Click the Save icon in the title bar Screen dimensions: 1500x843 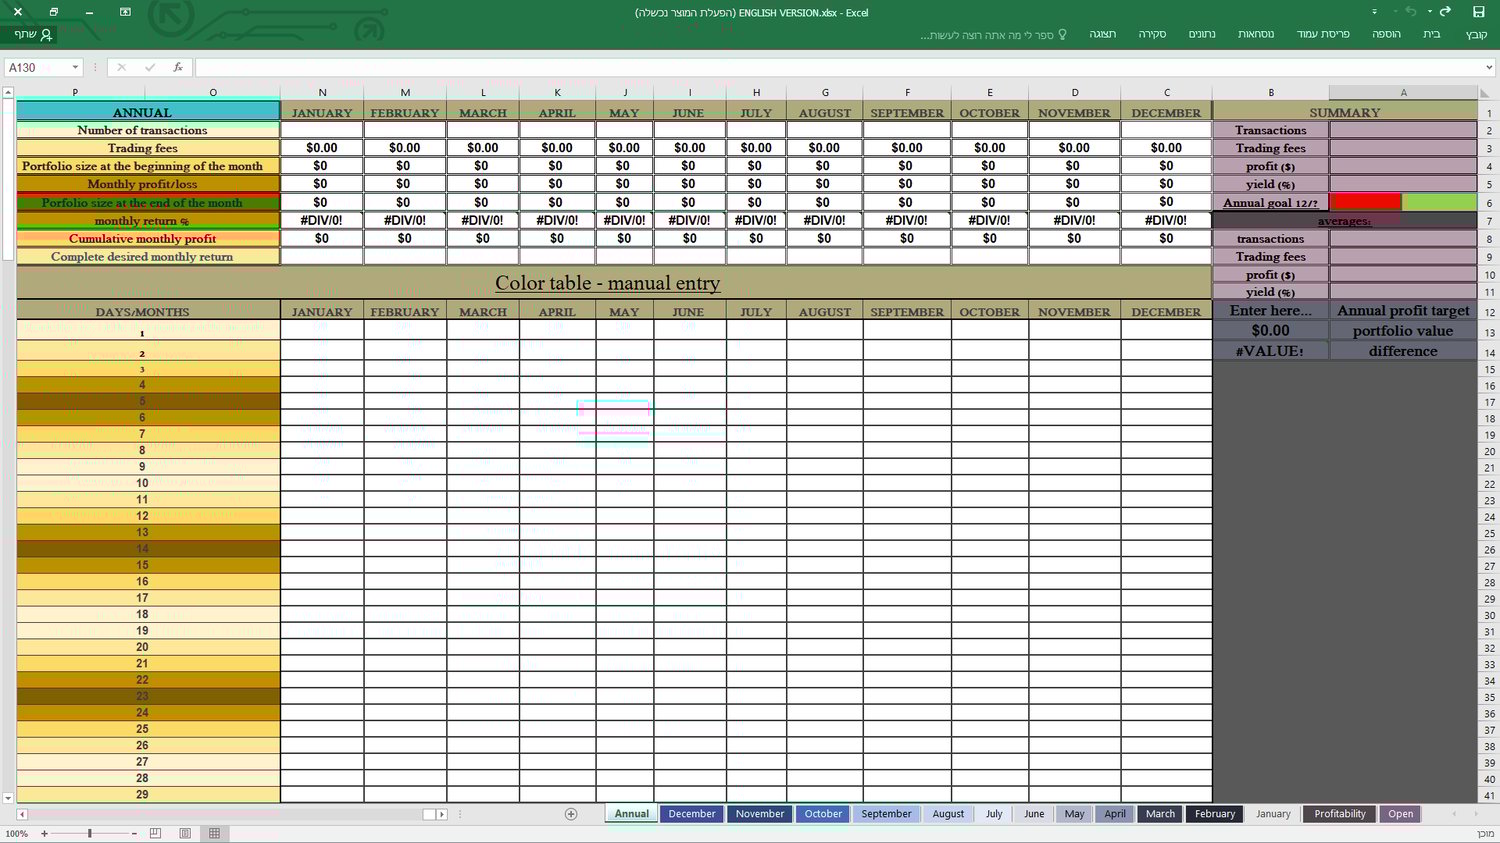pyautogui.click(x=1479, y=12)
